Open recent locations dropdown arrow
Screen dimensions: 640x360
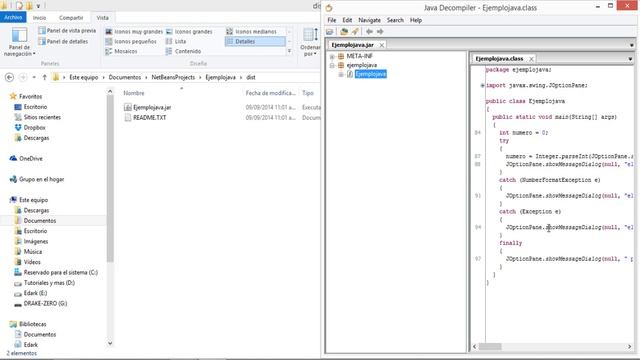pos(34,77)
